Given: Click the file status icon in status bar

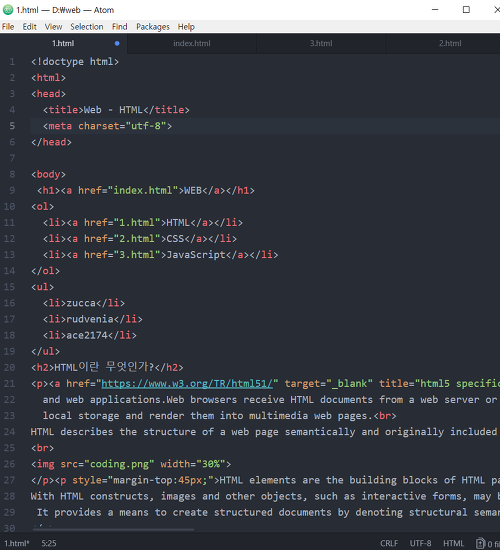Looking at the screenshot, I should [480, 543].
